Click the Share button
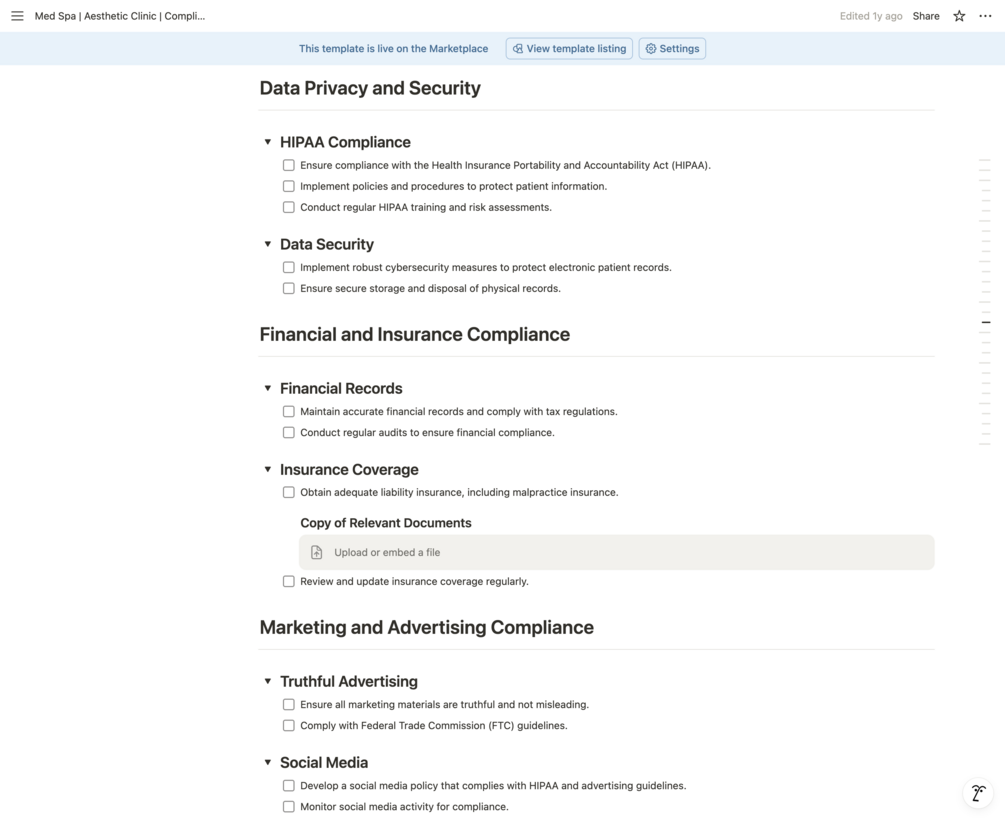The image size is (1005, 820). 925,16
